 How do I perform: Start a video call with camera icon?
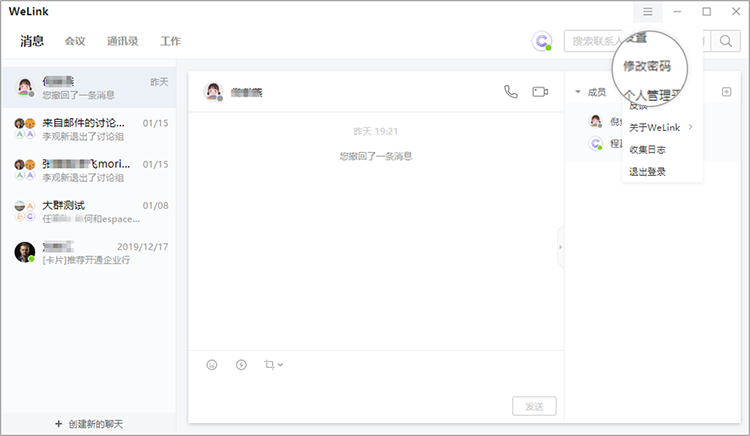540,91
